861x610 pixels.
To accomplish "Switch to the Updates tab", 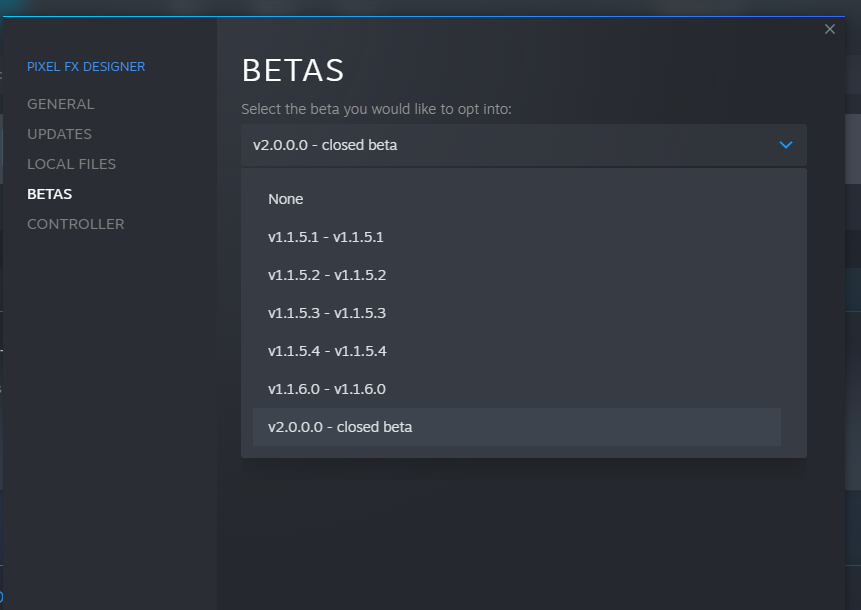I will click(x=59, y=134).
